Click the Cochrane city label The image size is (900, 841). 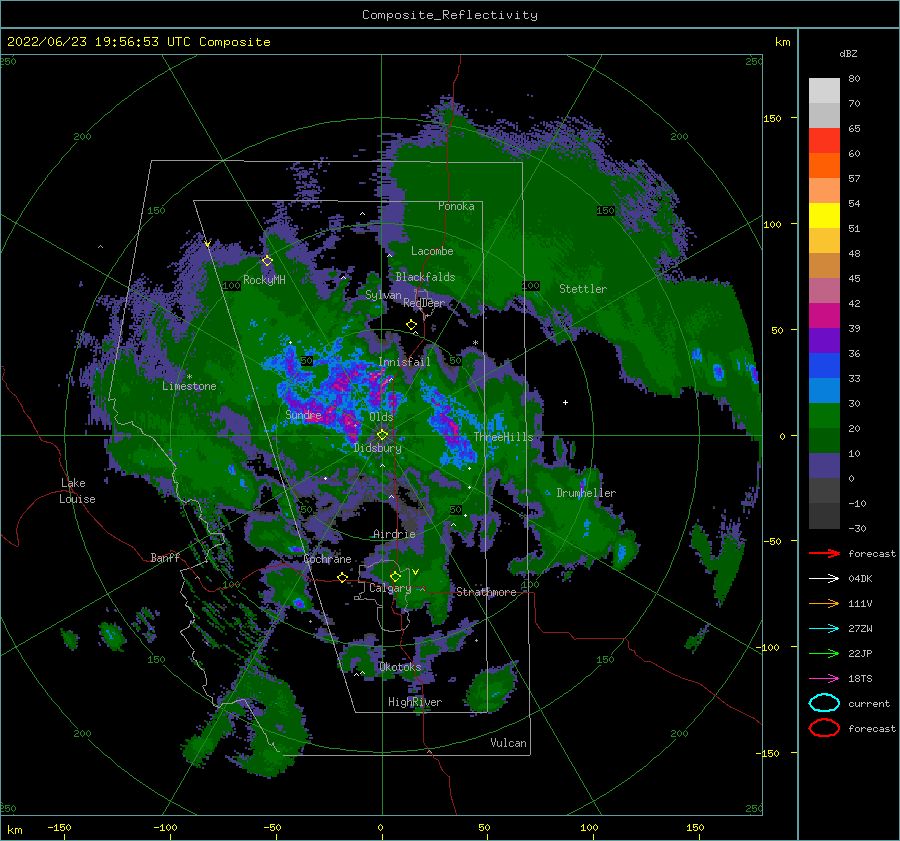(327, 559)
